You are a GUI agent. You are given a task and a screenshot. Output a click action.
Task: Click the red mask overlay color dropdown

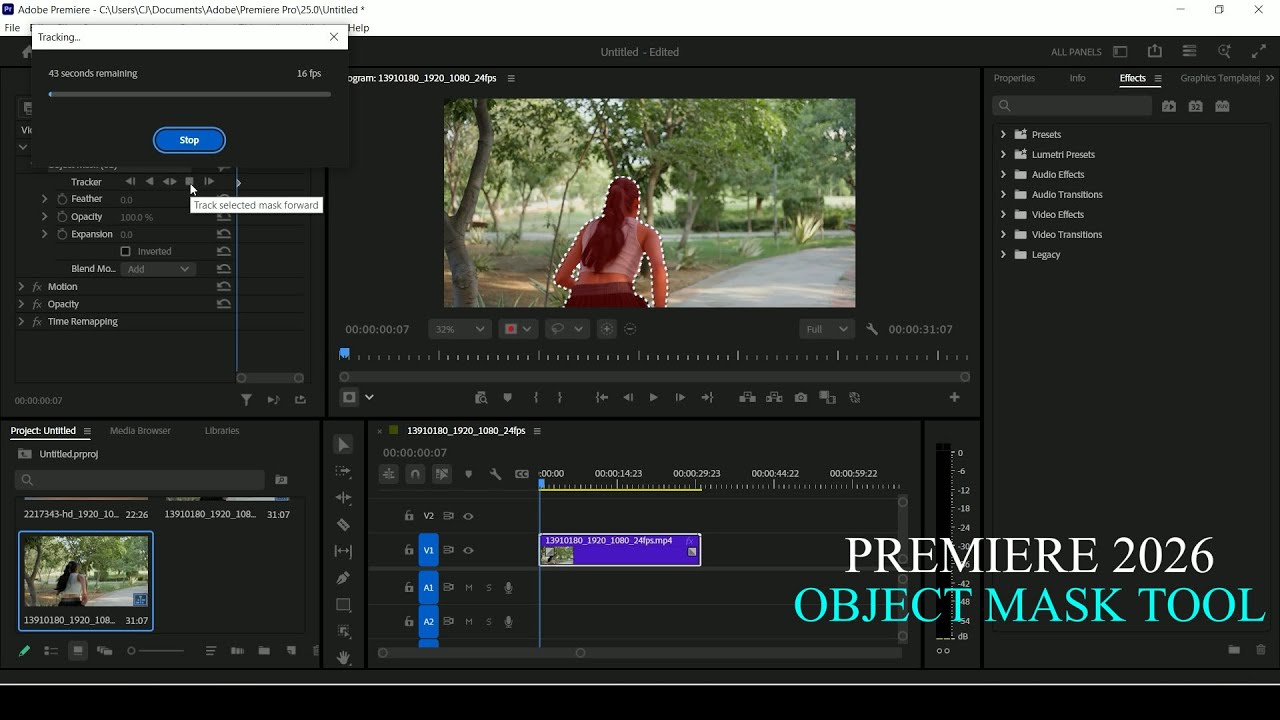tap(518, 329)
